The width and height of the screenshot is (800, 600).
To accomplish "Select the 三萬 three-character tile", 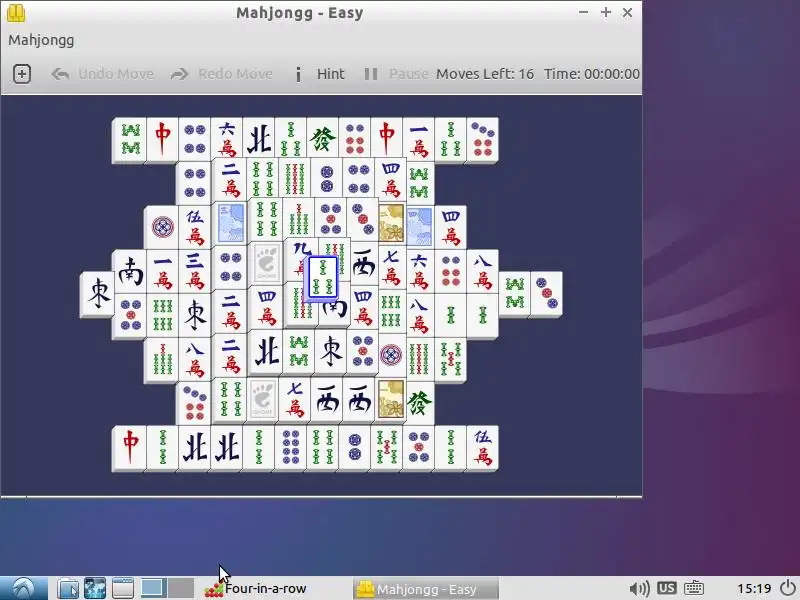I will coord(195,271).
